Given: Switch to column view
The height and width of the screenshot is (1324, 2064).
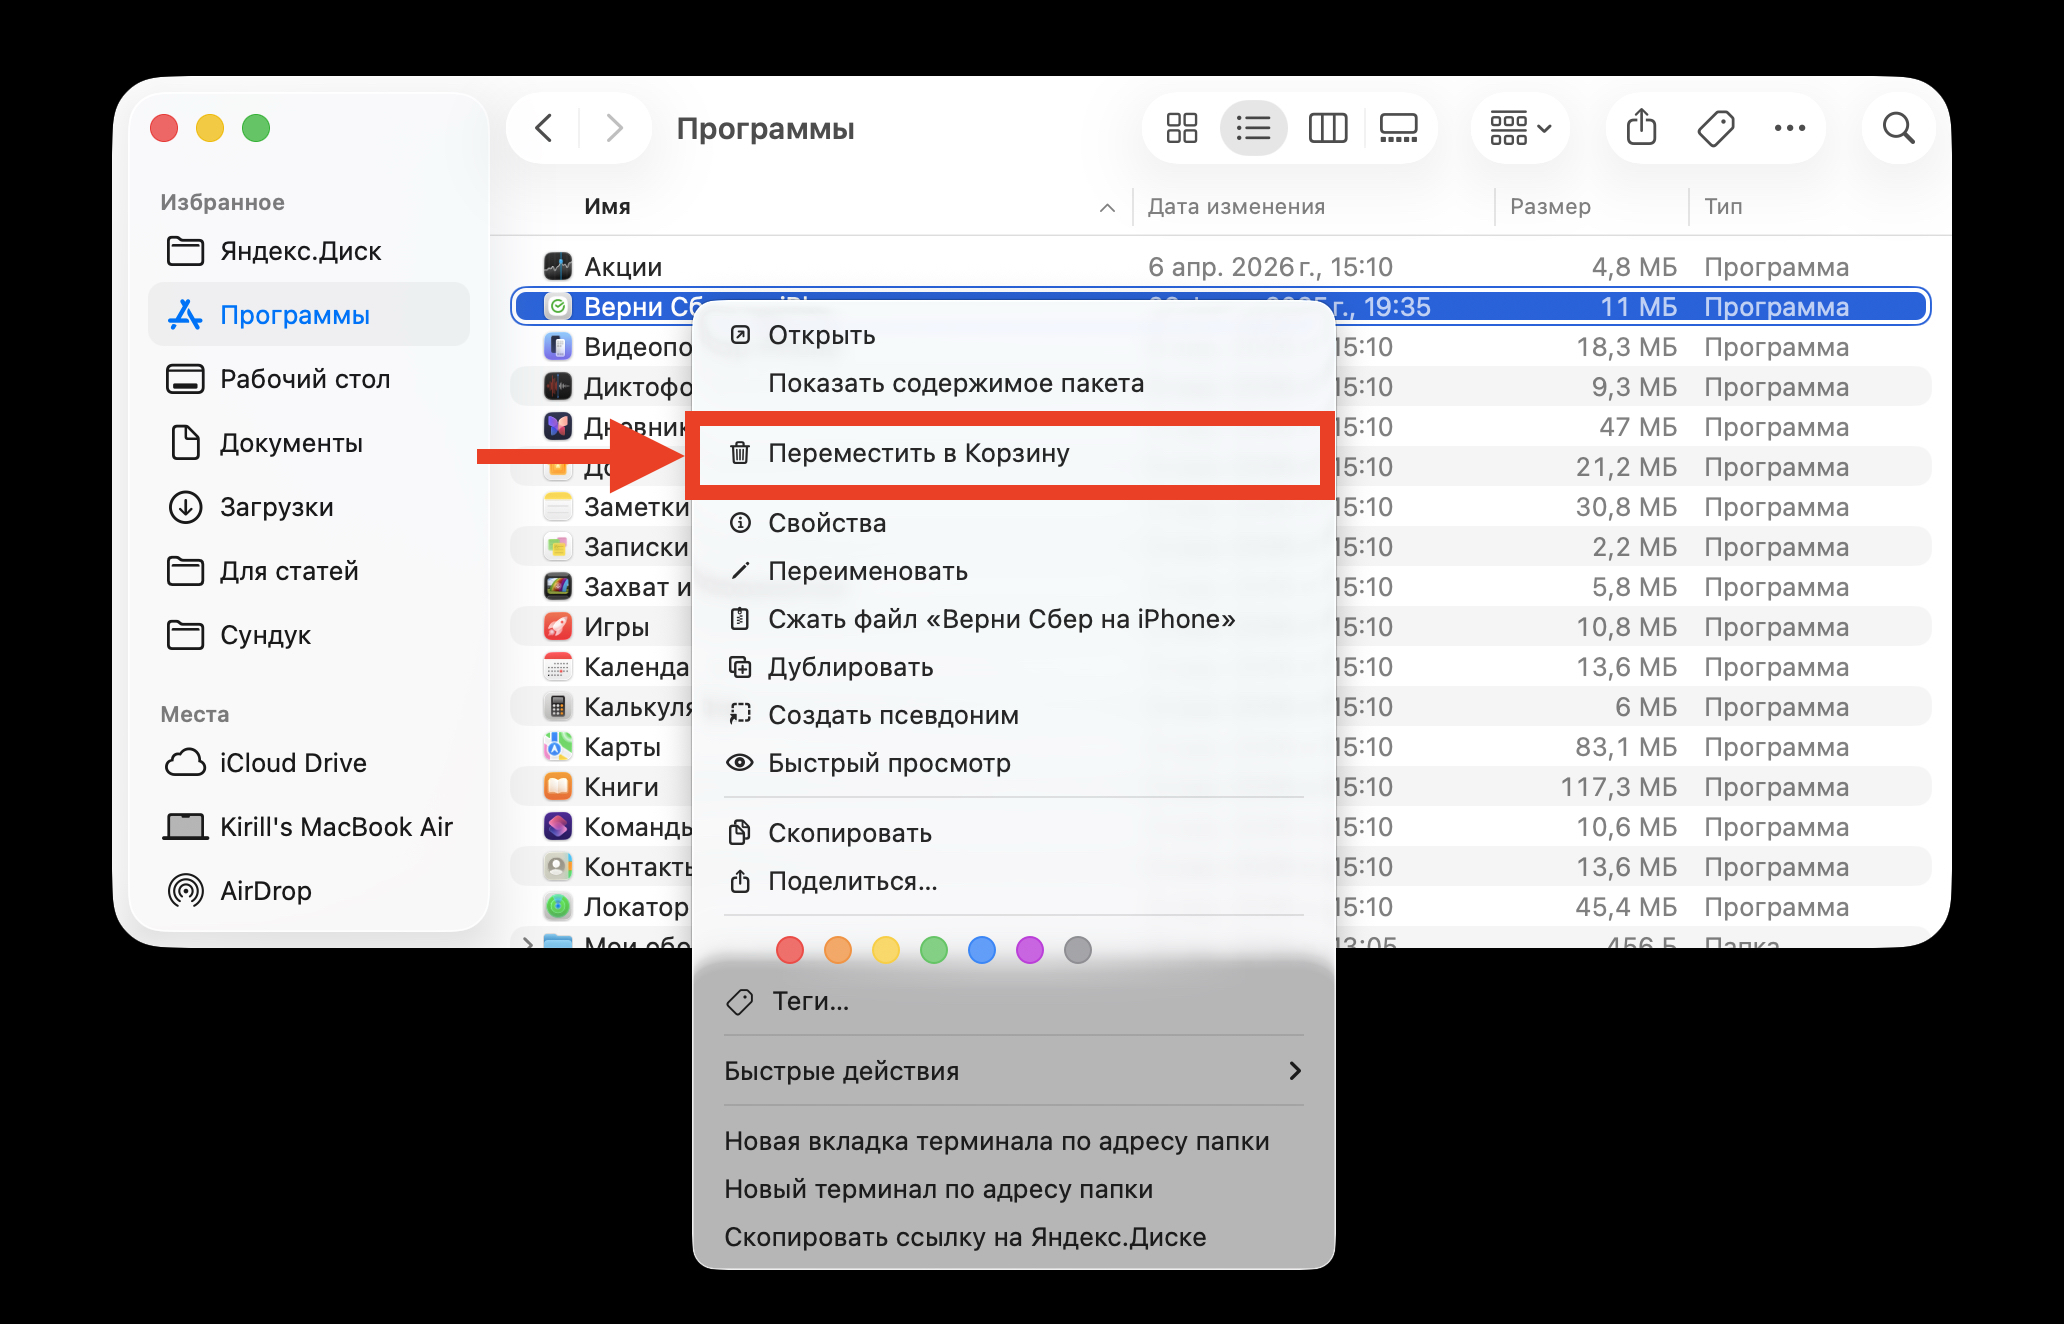Looking at the screenshot, I should (1328, 128).
